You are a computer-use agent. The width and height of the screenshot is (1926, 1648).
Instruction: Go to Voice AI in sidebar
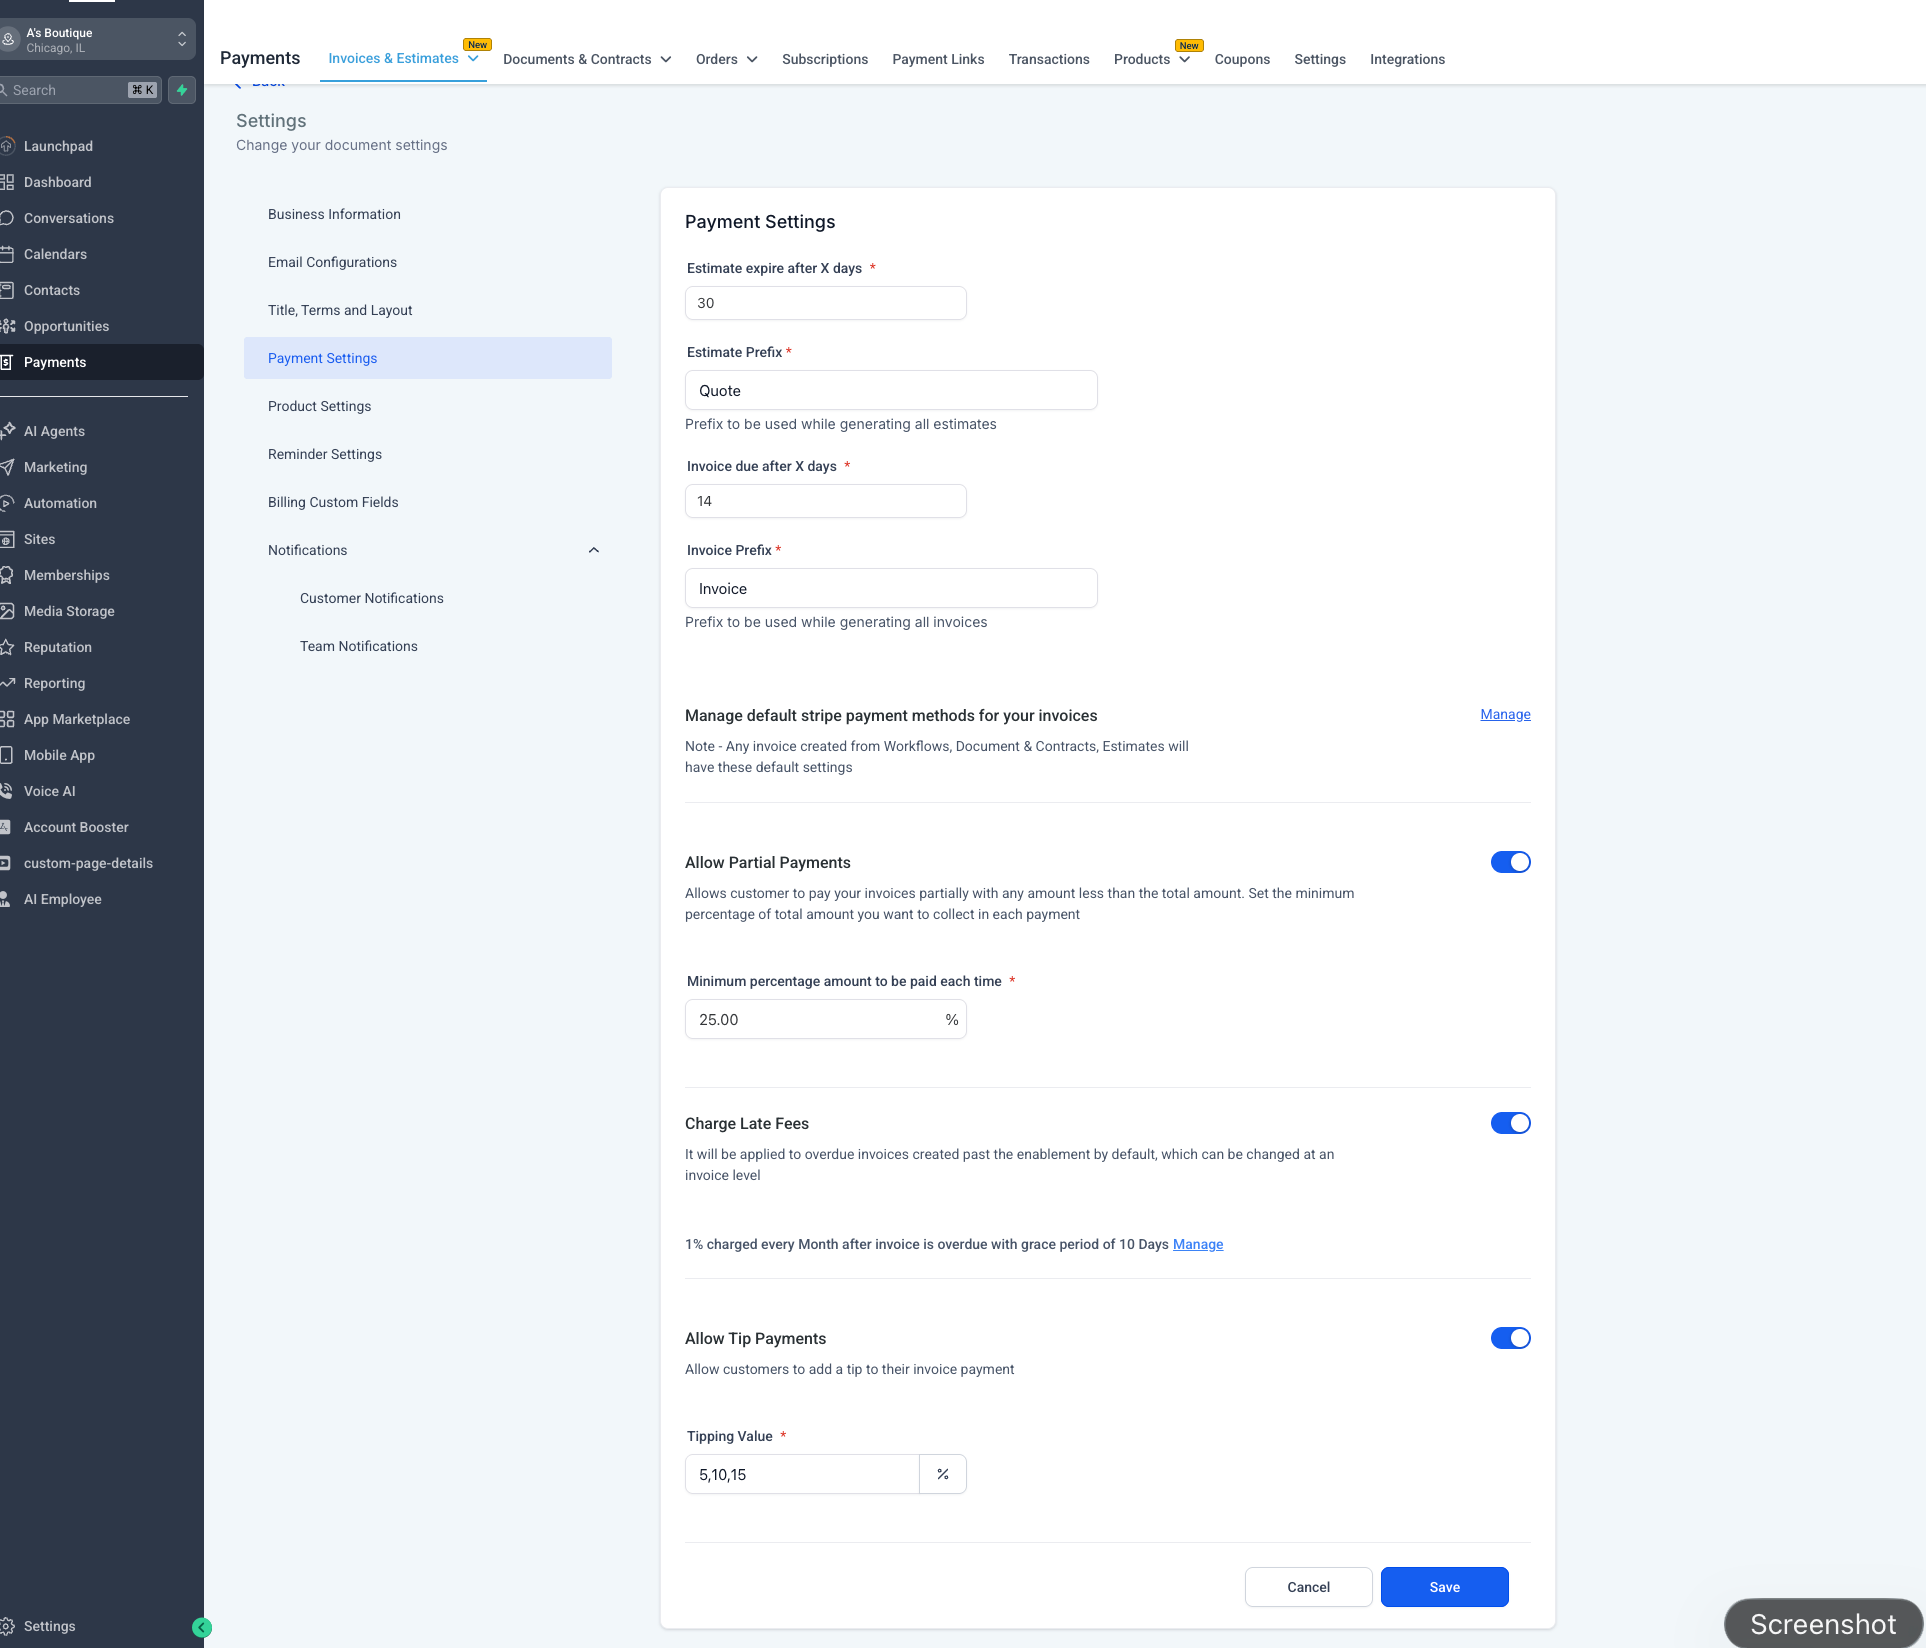(x=49, y=791)
